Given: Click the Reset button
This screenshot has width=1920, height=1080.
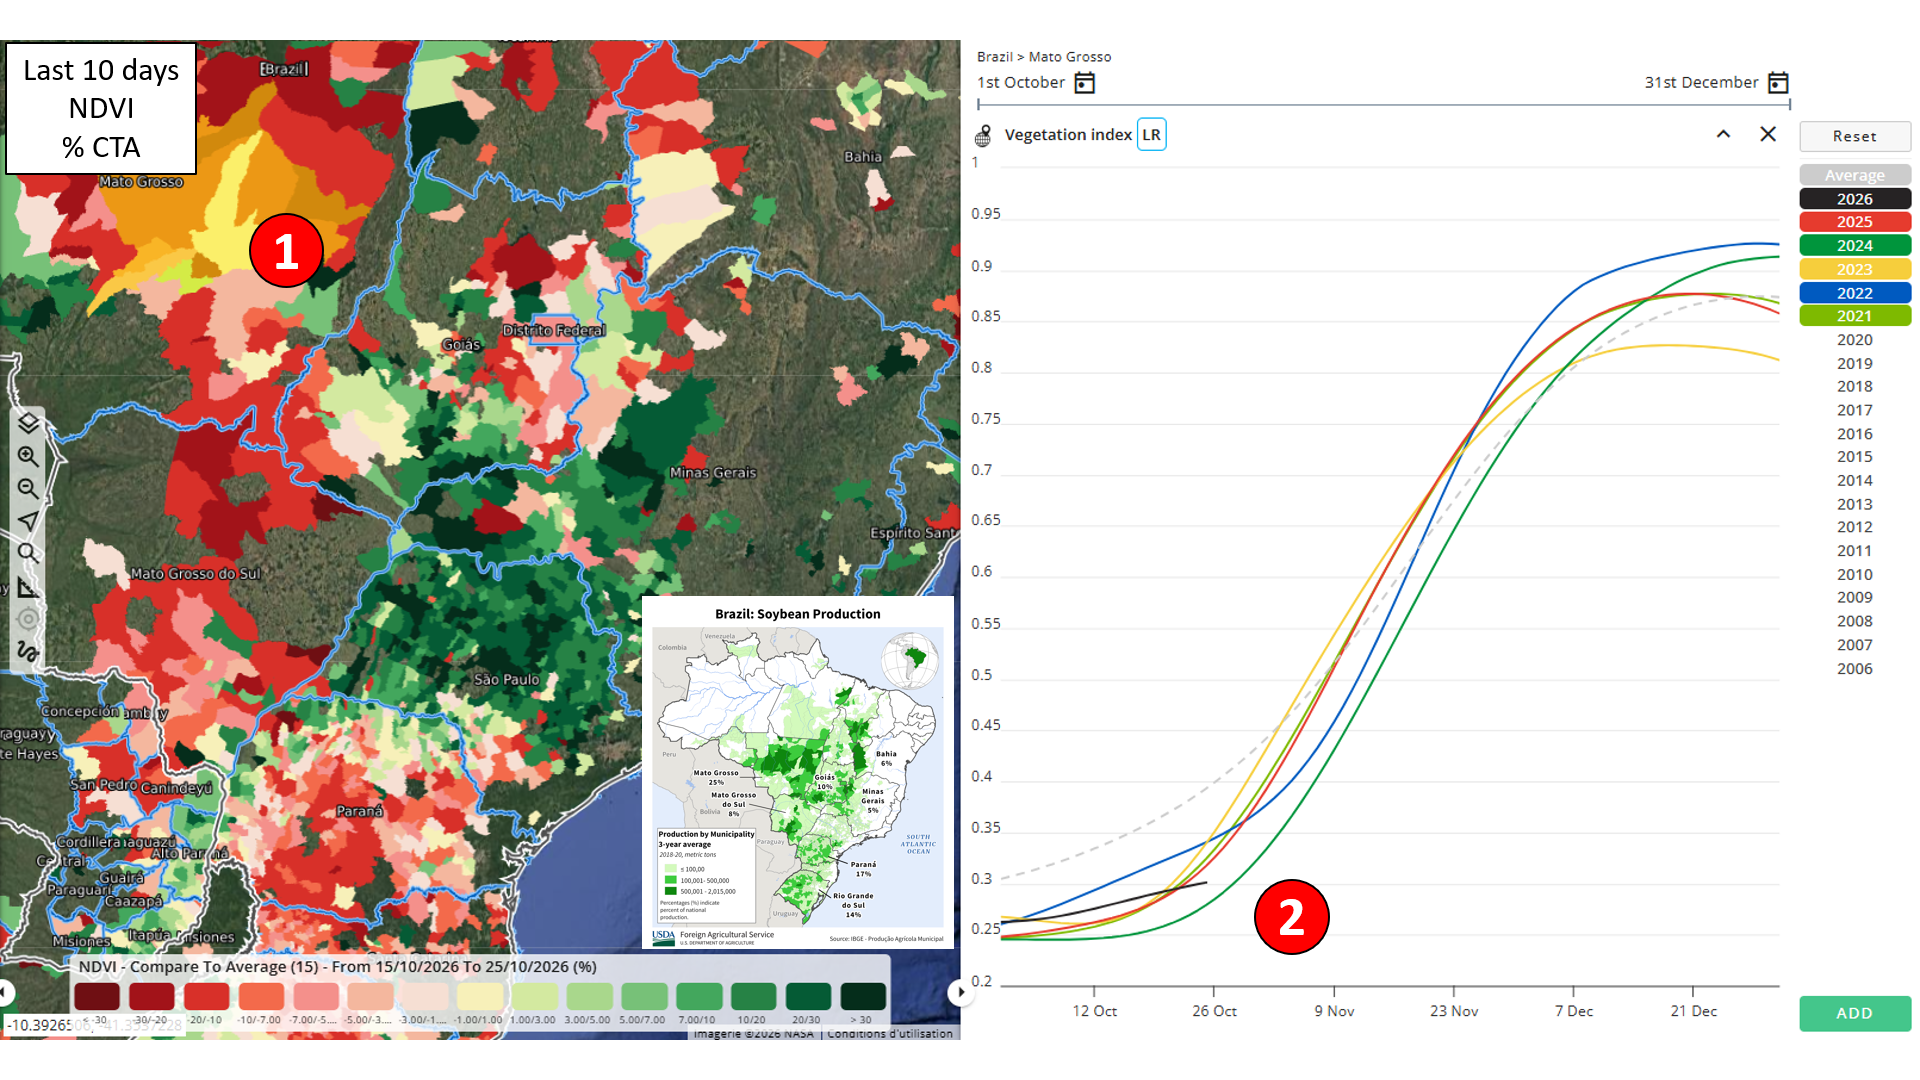Looking at the screenshot, I should click(1855, 136).
